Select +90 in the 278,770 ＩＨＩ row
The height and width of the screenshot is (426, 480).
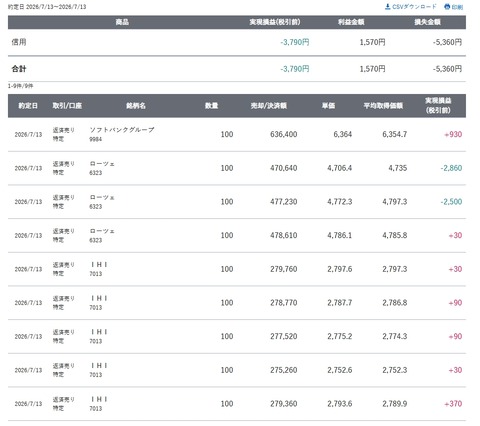(x=455, y=303)
